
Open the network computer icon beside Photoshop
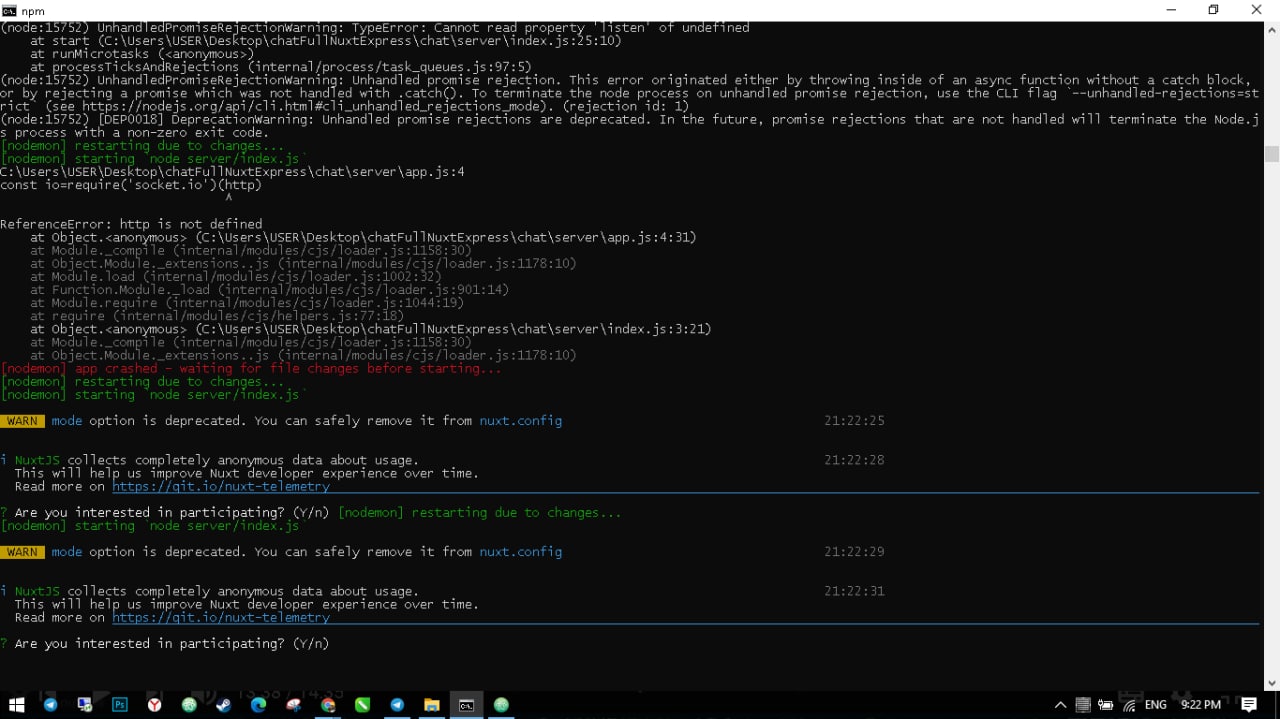click(x=85, y=705)
